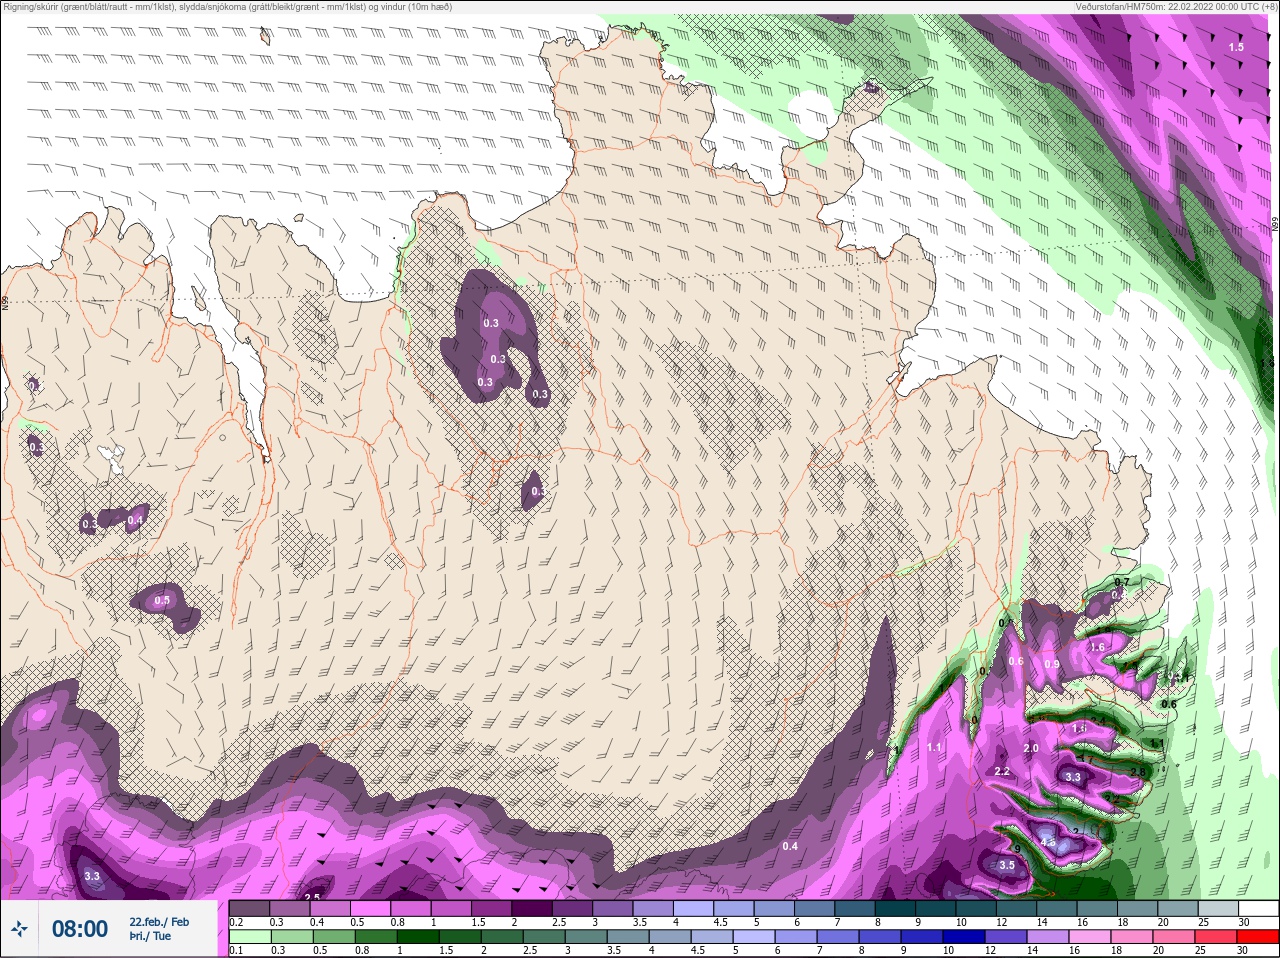The width and height of the screenshot is (1280, 958).
Task: Click the 3.5 precipitation value on the map
Action: 1007,865
